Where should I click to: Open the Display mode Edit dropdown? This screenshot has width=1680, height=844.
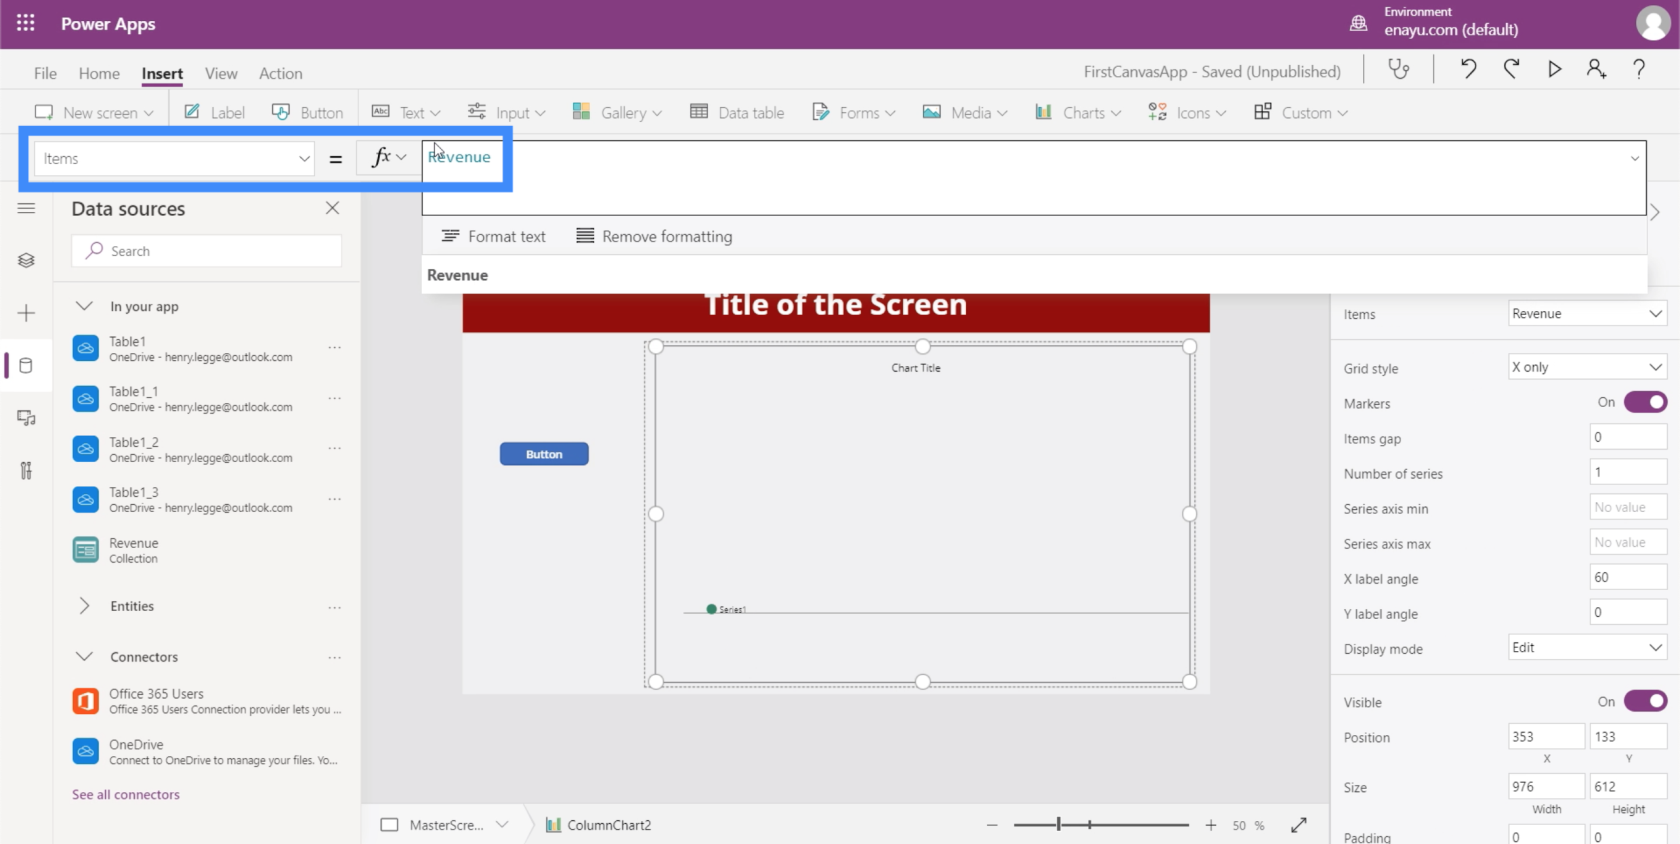coord(1587,647)
